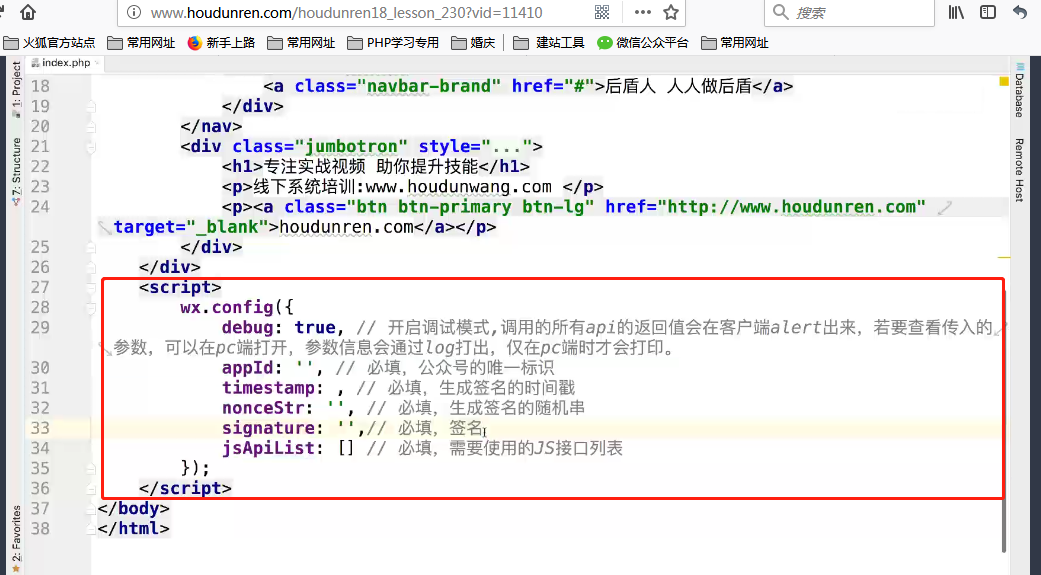Image resolution: width=1041 pixels, height=575 pixels.
Task: Click www.houdunwang.com in line 23
Action: click(x=458, y=187)
